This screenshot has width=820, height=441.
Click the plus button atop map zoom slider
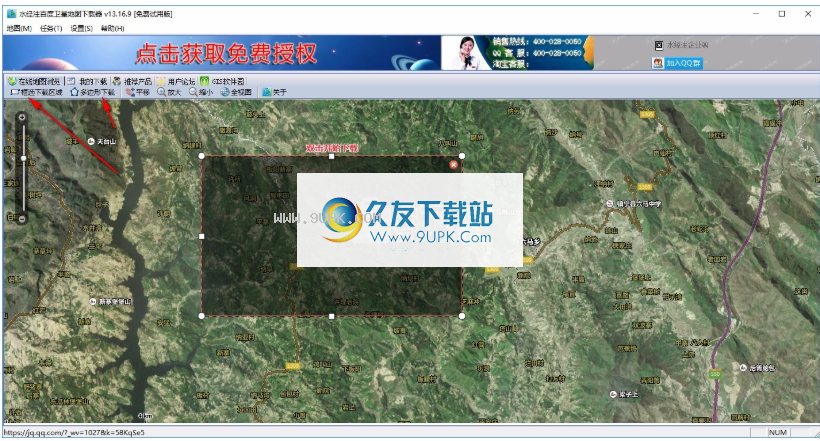click(x=22, y=117)
